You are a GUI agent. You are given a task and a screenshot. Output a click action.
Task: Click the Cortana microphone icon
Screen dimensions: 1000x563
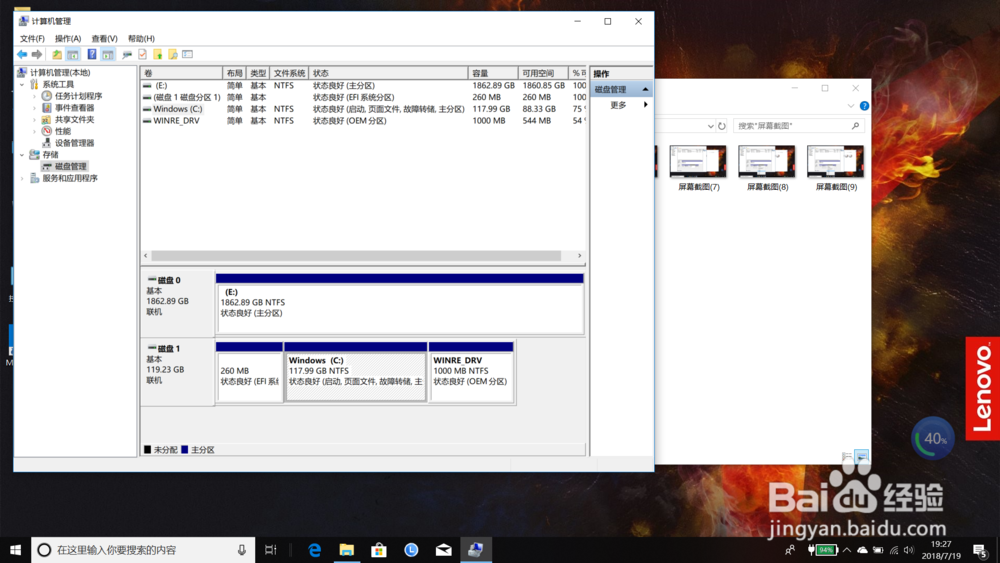tap(242, 550)
